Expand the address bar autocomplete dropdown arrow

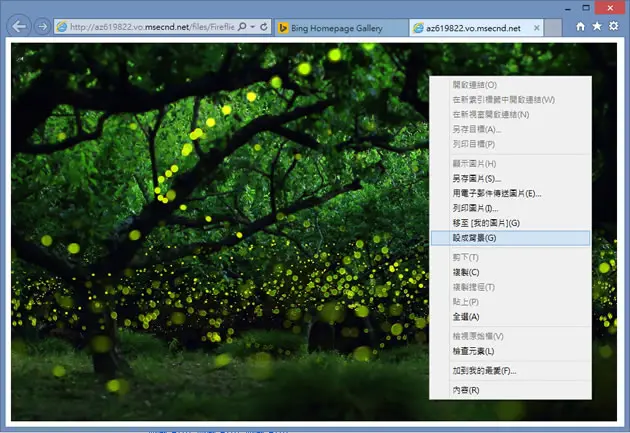coord(253,27)
